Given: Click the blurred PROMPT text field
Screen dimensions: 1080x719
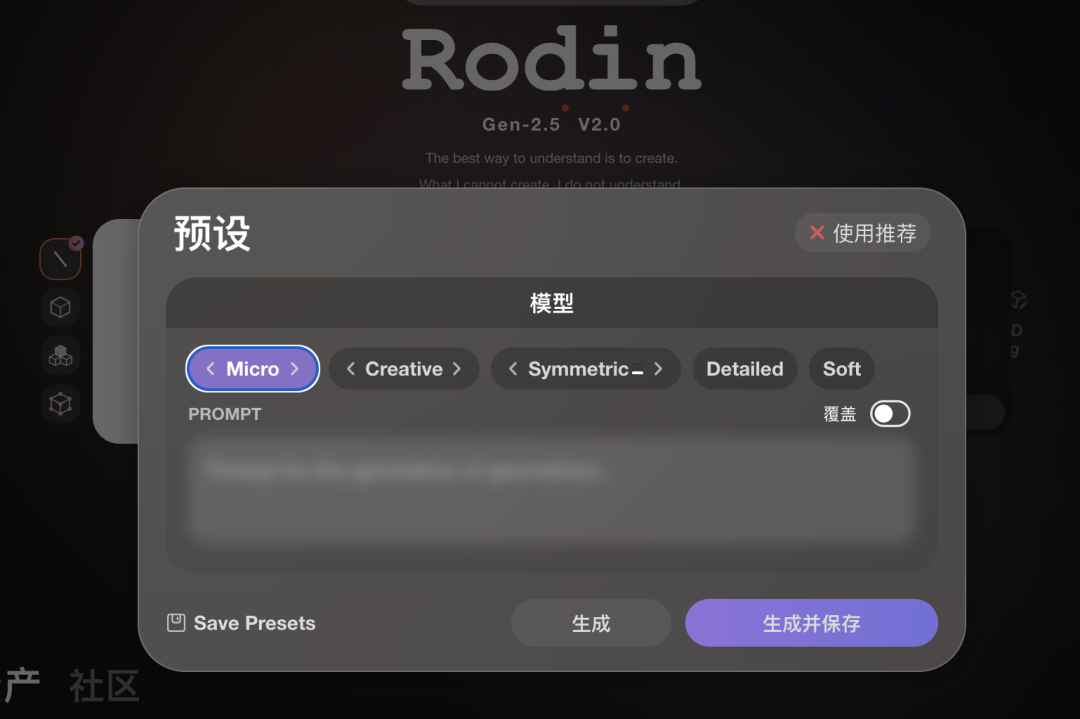Looking at the screenshot, I should pos(551,490).
